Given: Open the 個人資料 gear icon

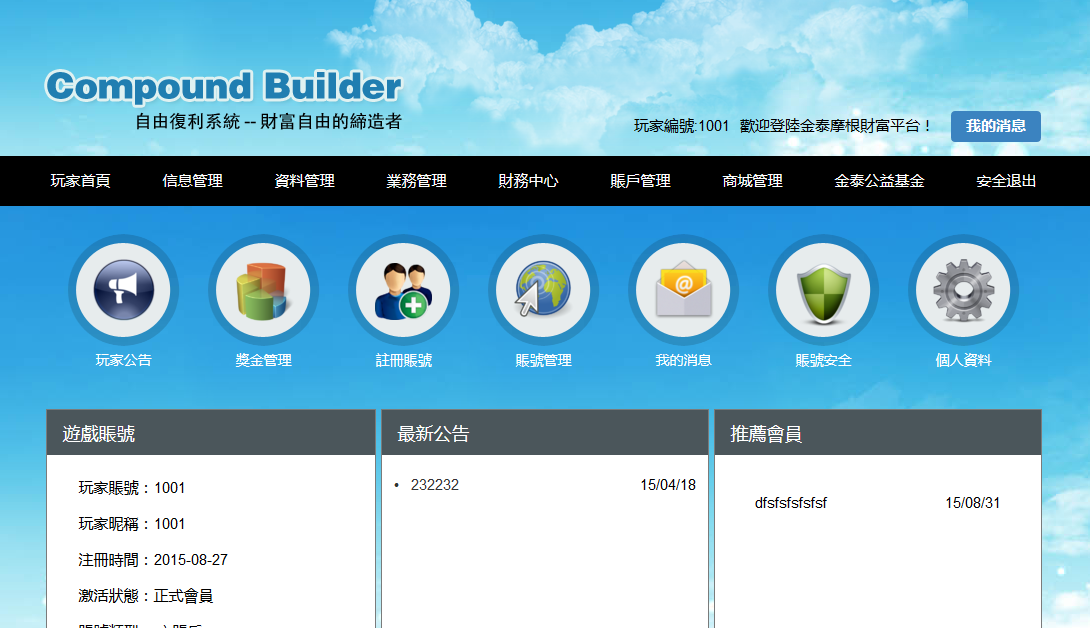Looking at the screenshot, I should click(963, 290).
